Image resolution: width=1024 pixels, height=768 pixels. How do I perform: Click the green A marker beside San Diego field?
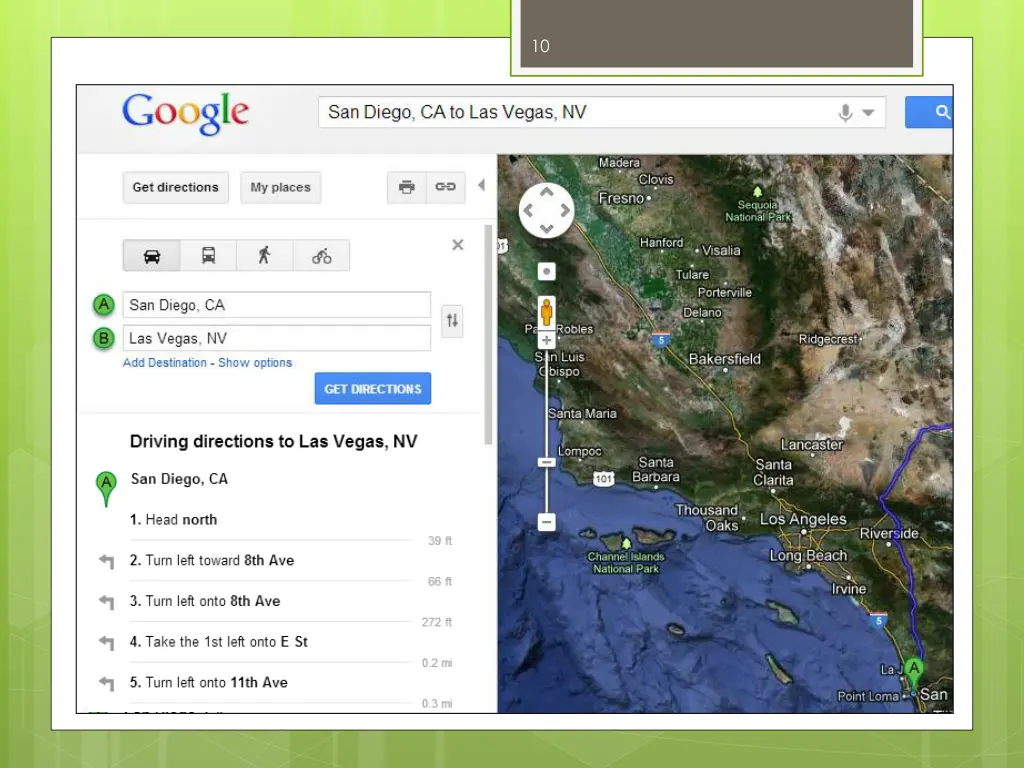(104, 304)
